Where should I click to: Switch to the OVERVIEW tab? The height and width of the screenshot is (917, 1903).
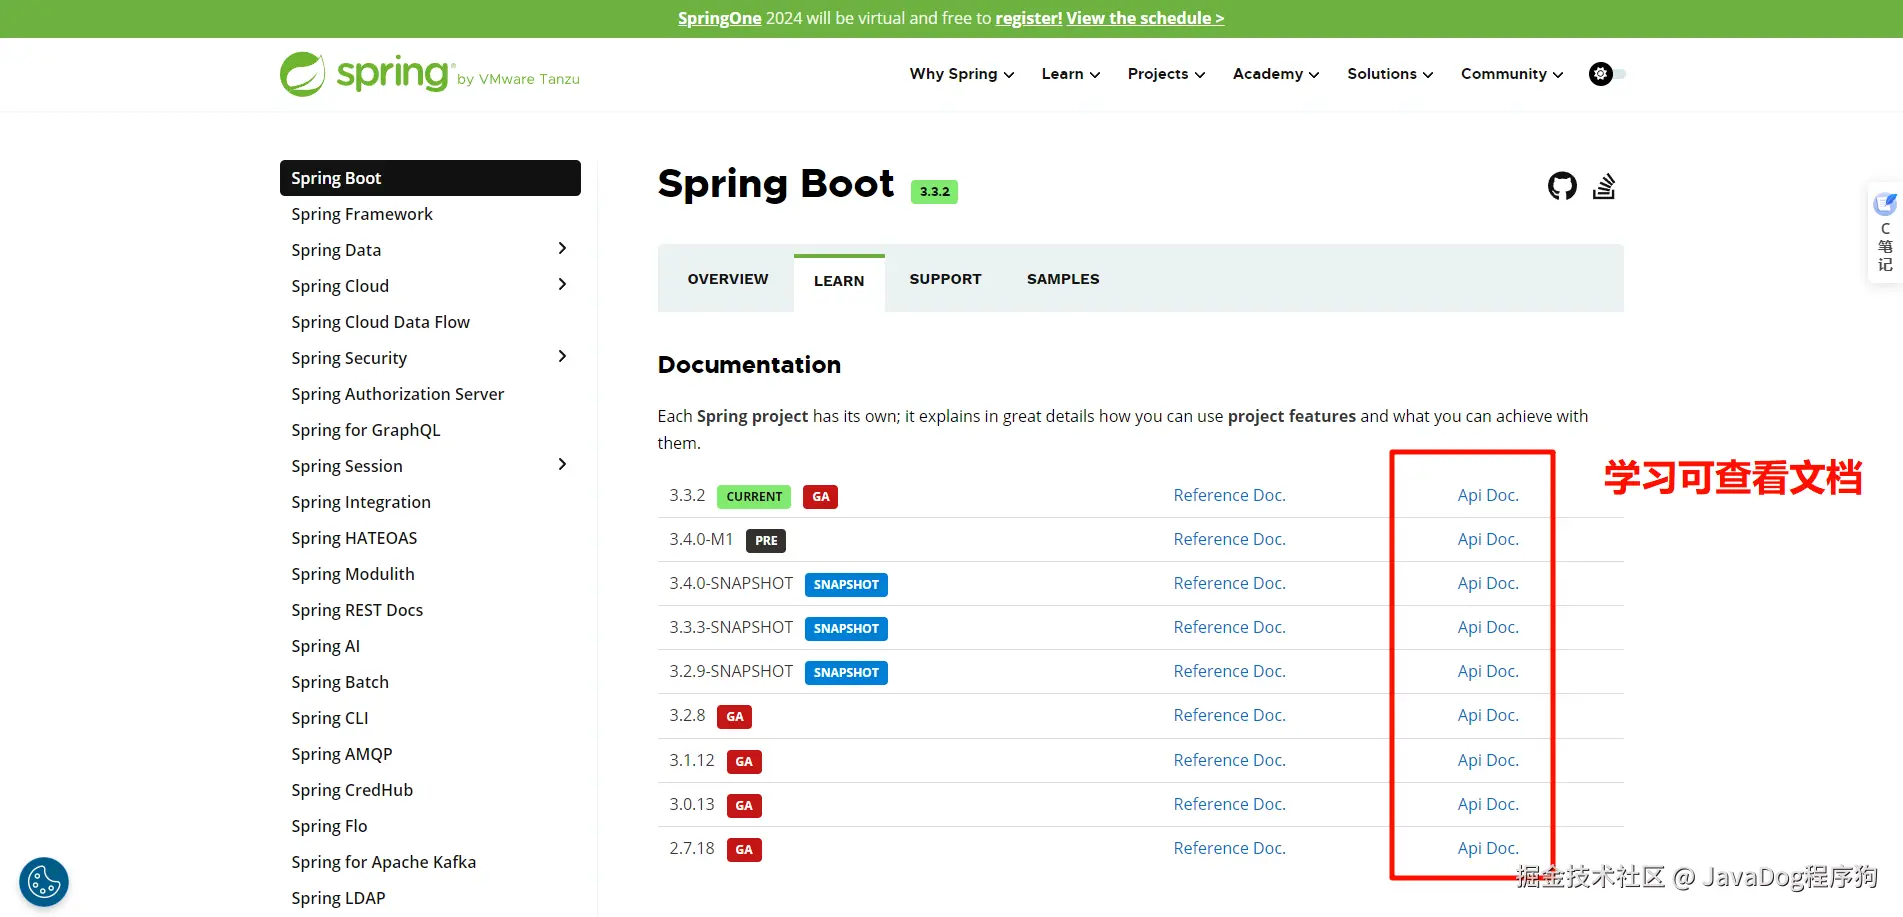click(728, 279)
